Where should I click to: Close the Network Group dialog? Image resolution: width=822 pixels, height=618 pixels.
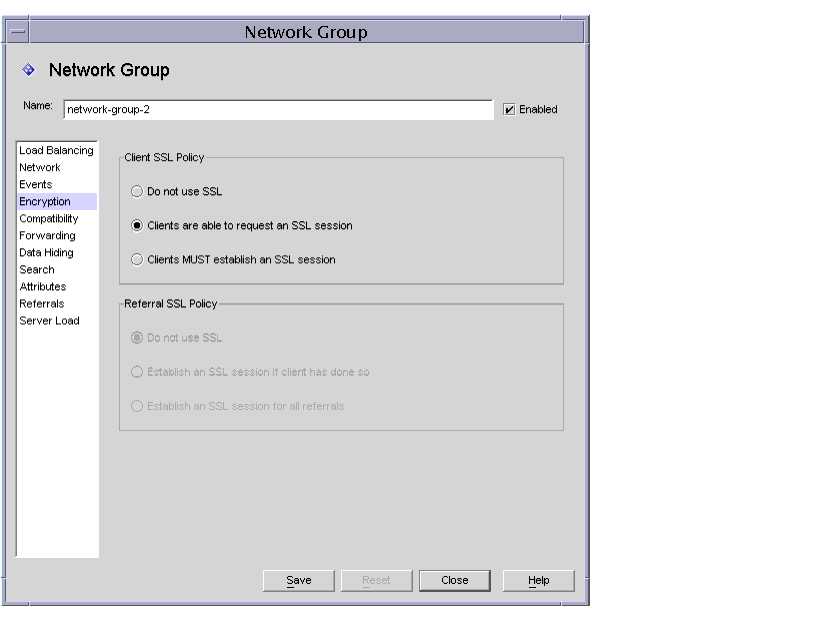(455, 580)
